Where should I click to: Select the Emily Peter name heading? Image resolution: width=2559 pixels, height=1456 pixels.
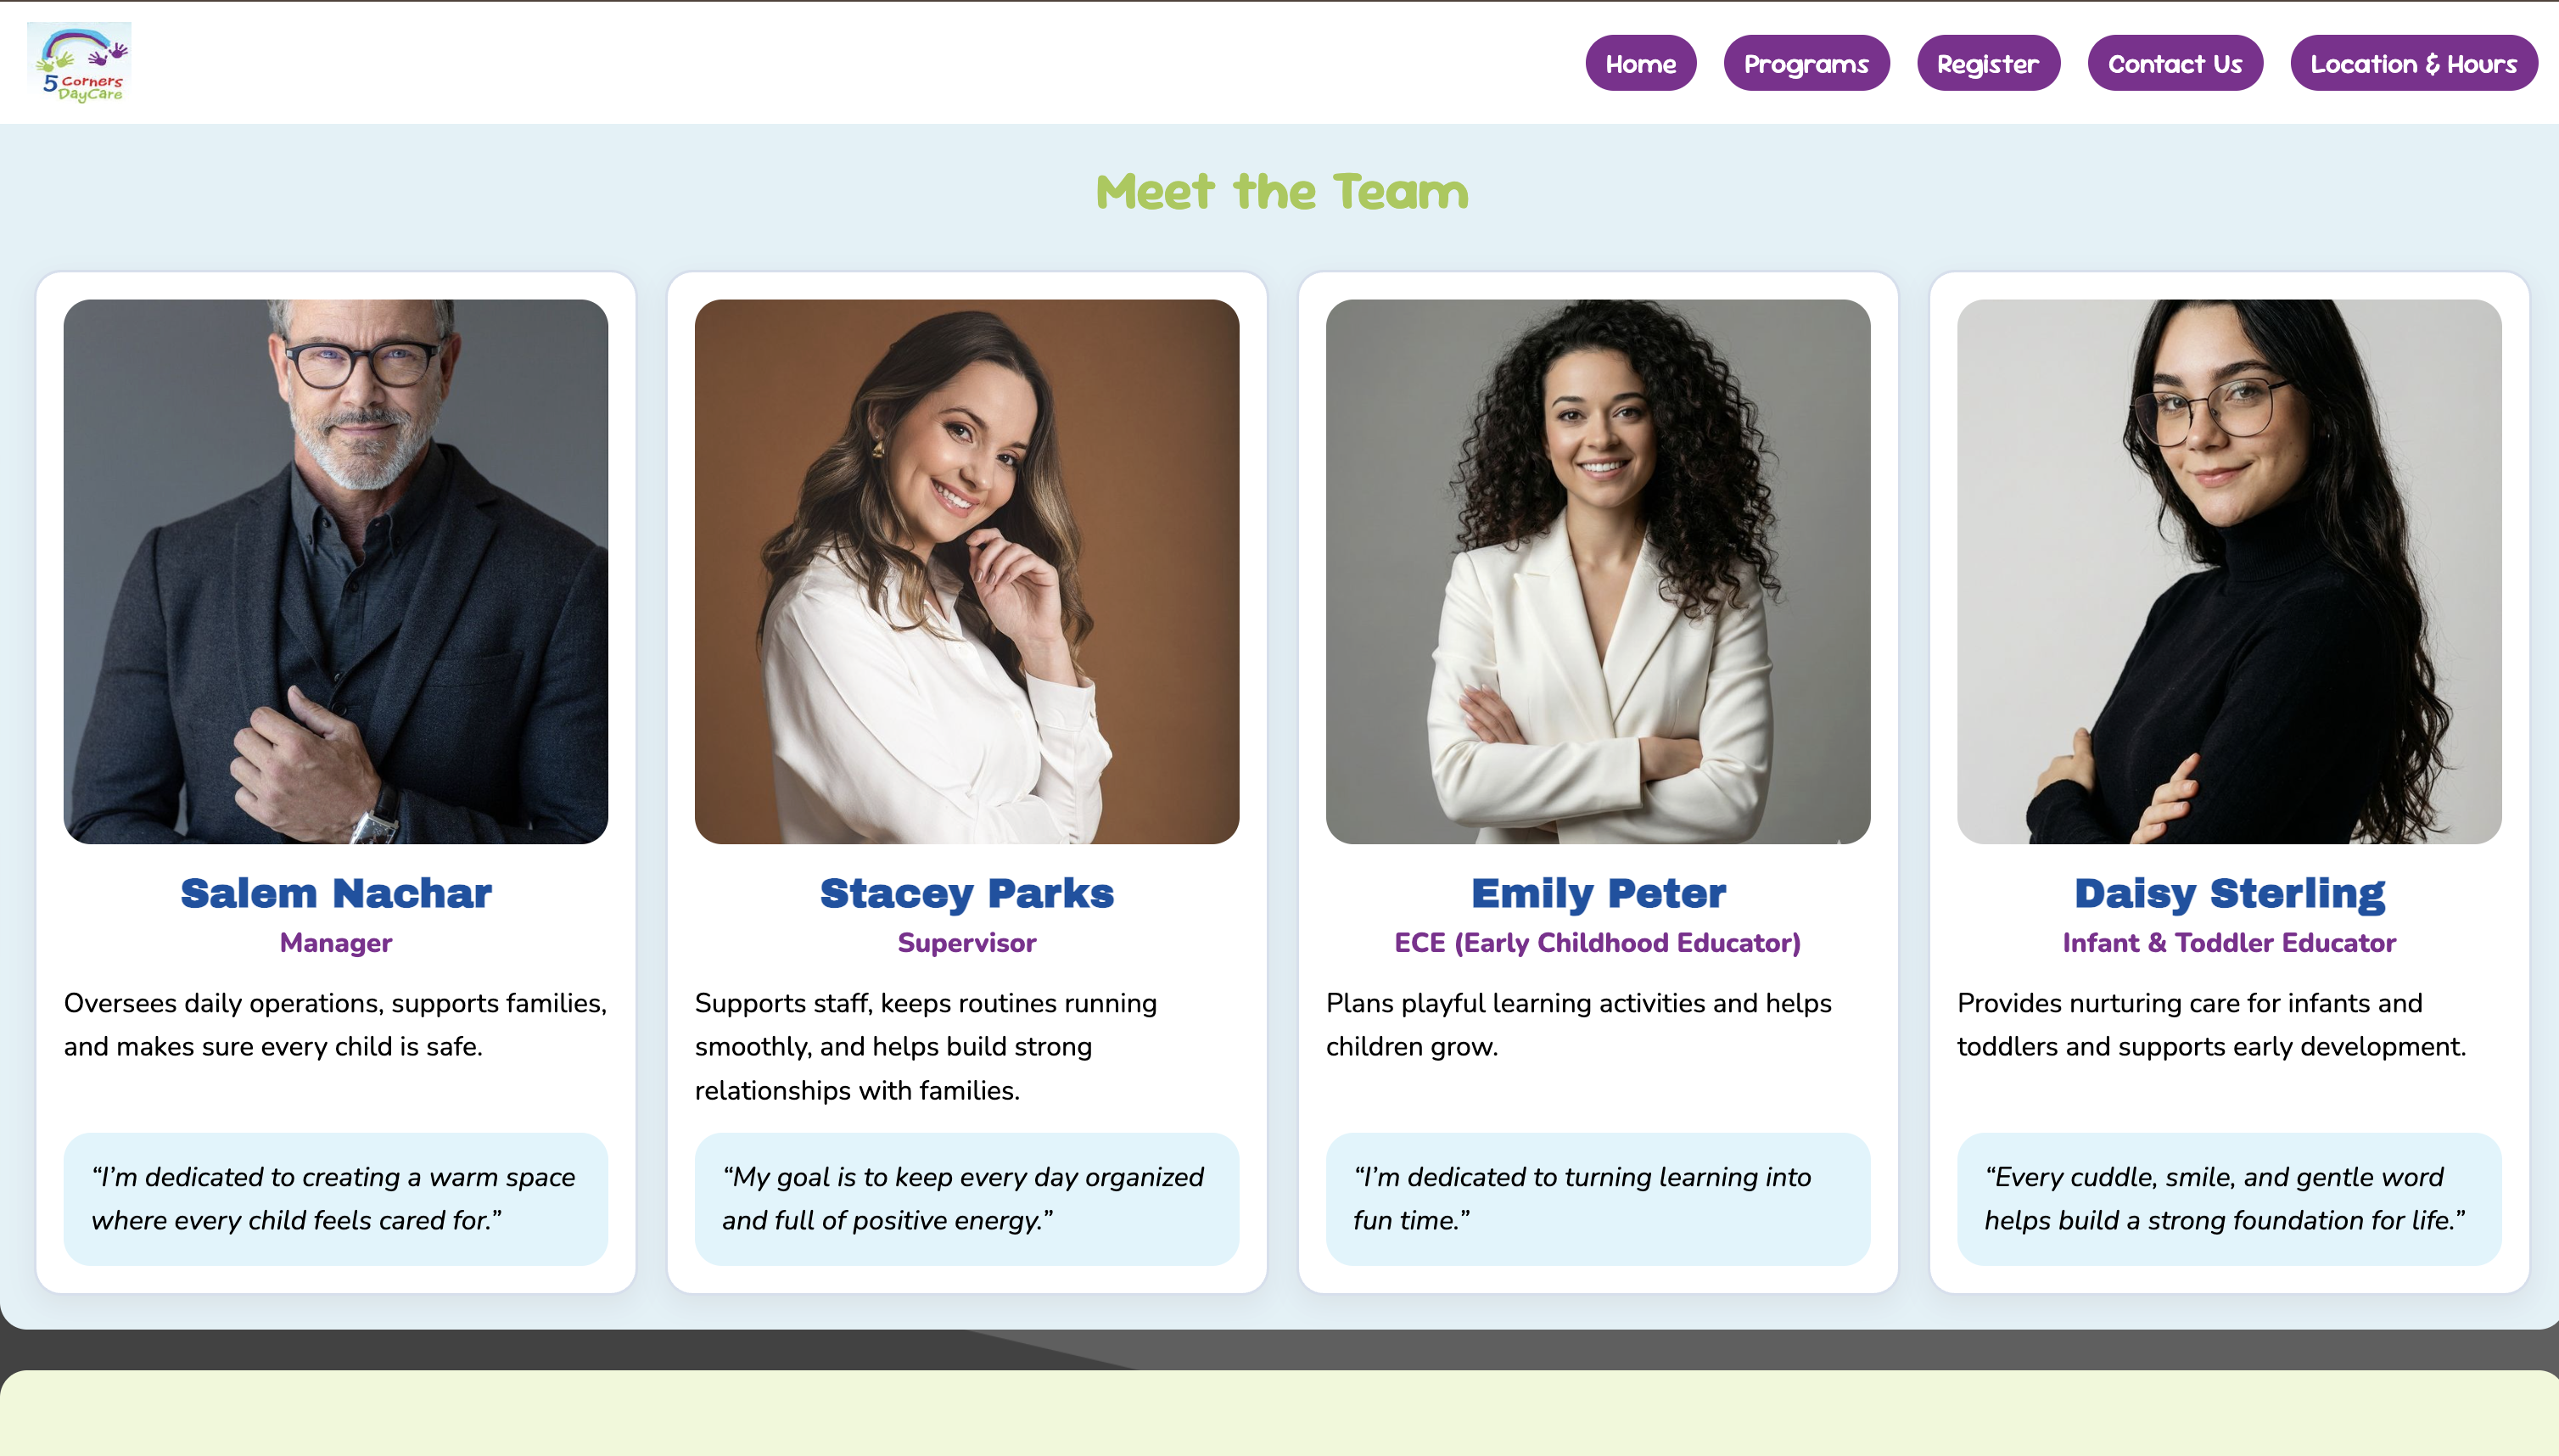tap(1597, 893)
